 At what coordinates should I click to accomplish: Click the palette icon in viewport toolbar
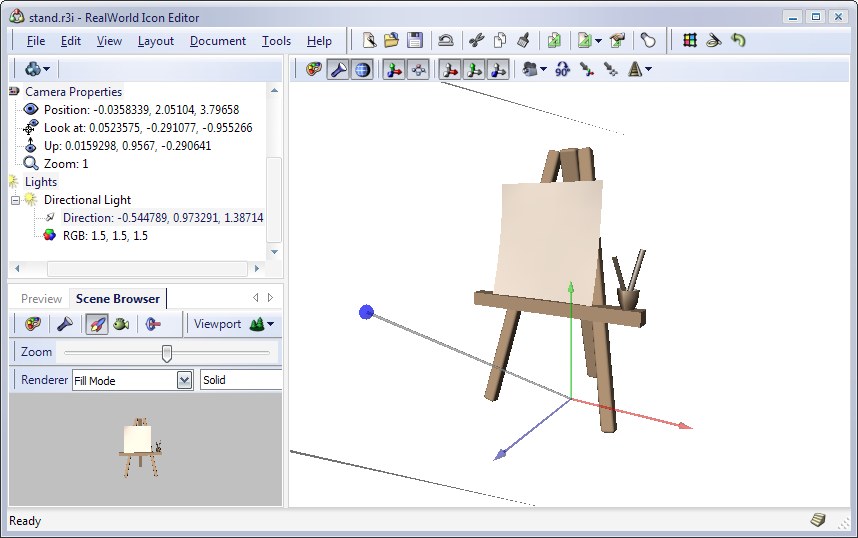tap(314, 70)
